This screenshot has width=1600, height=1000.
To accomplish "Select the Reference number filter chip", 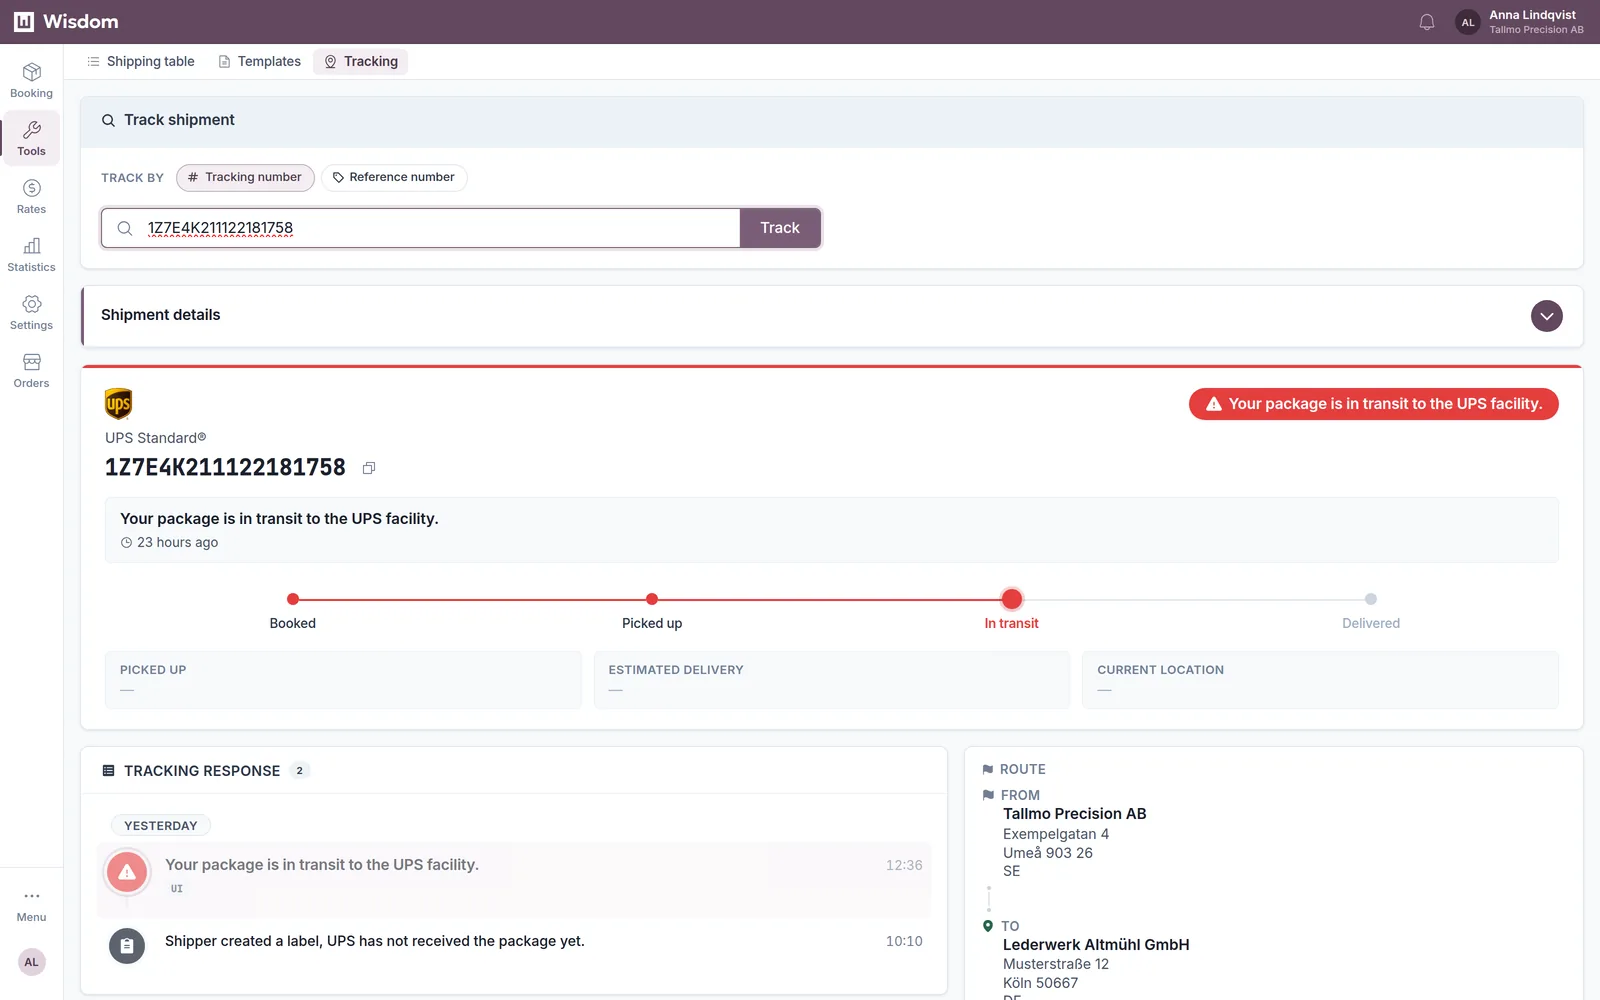I will point(394,177).
